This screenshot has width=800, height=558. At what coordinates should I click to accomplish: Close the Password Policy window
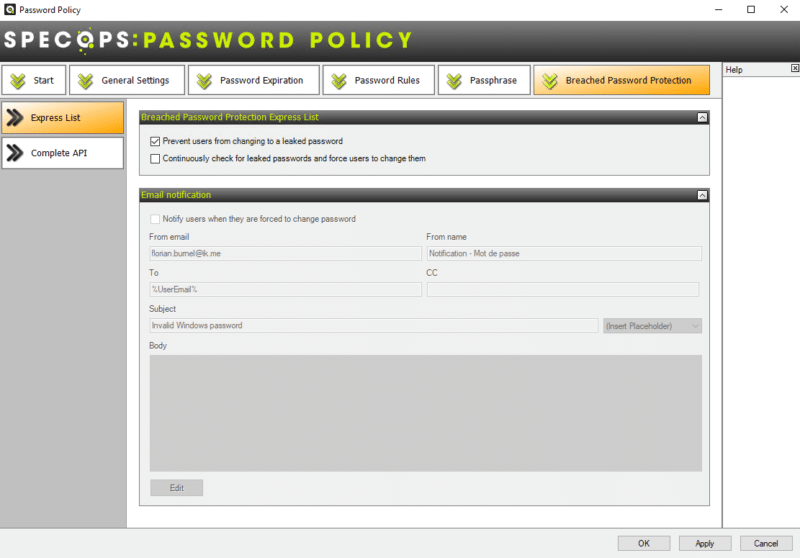(784, 10)
